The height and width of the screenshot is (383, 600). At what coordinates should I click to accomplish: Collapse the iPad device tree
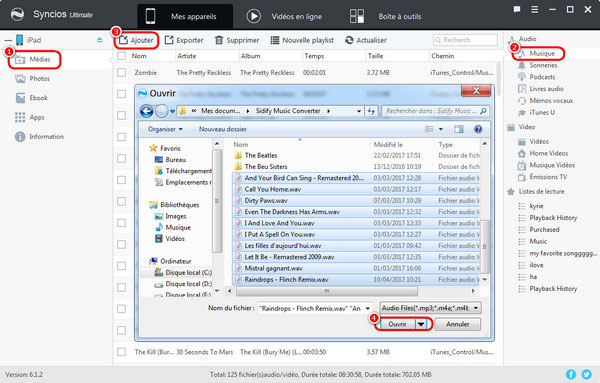[8, 40]
